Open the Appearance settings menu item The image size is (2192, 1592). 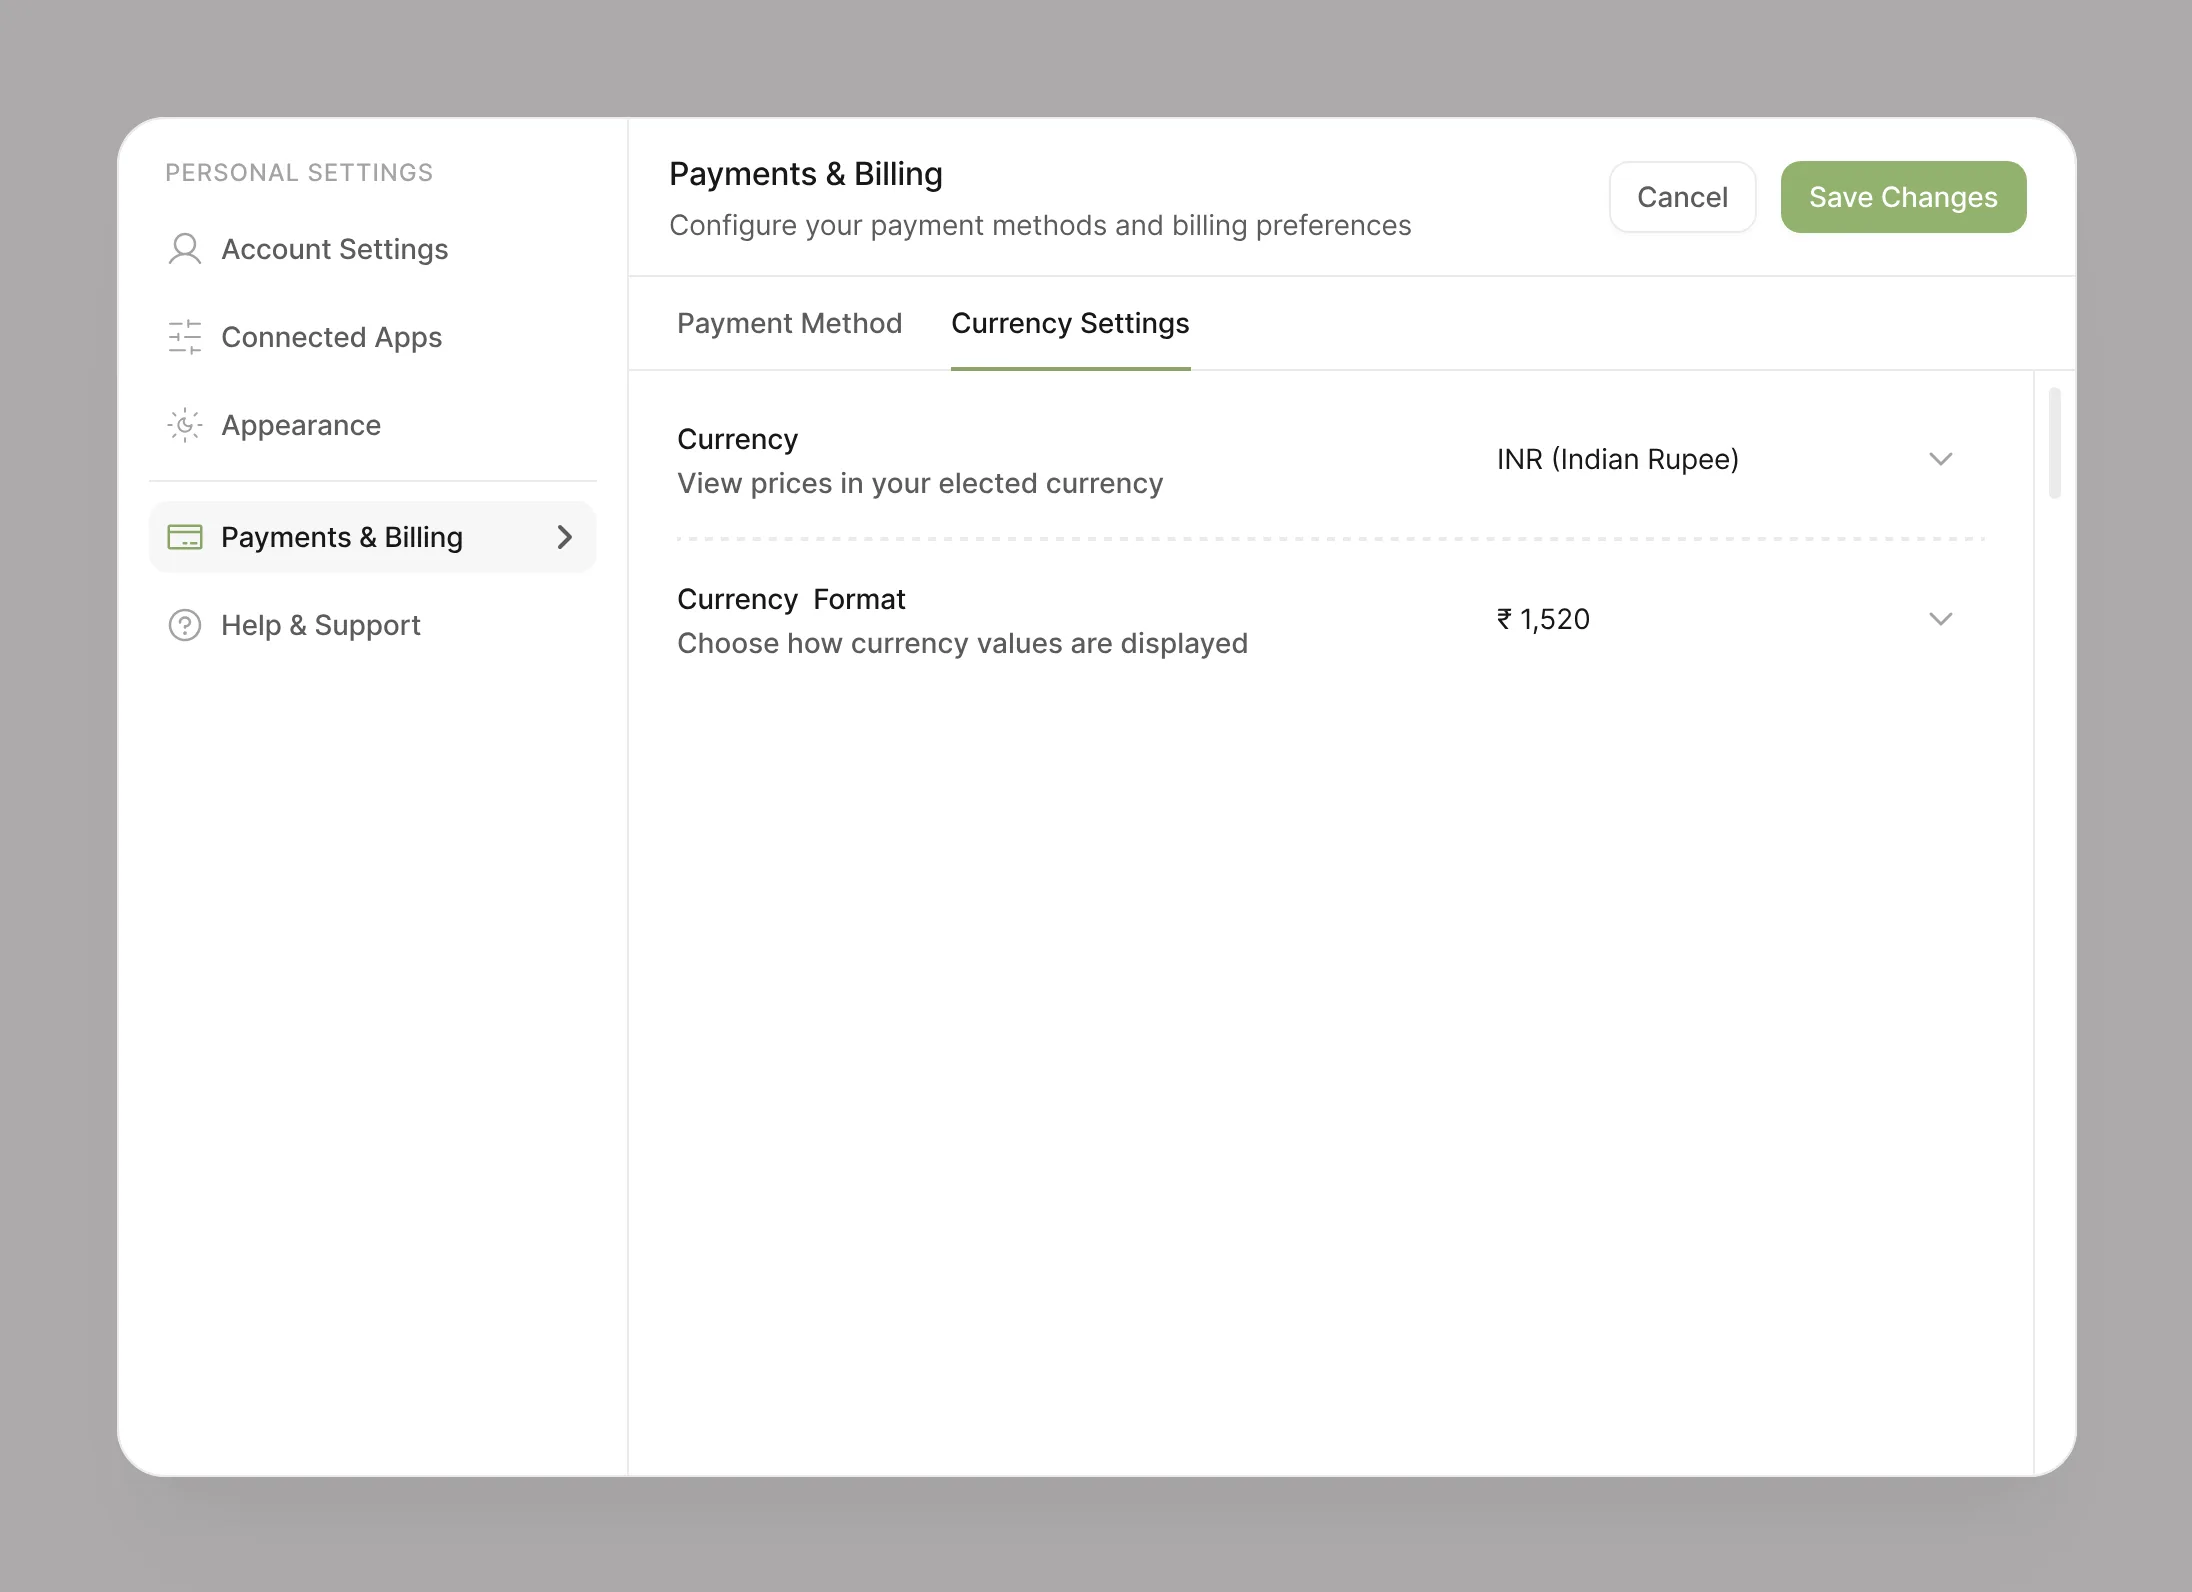[x=372, y=425]
